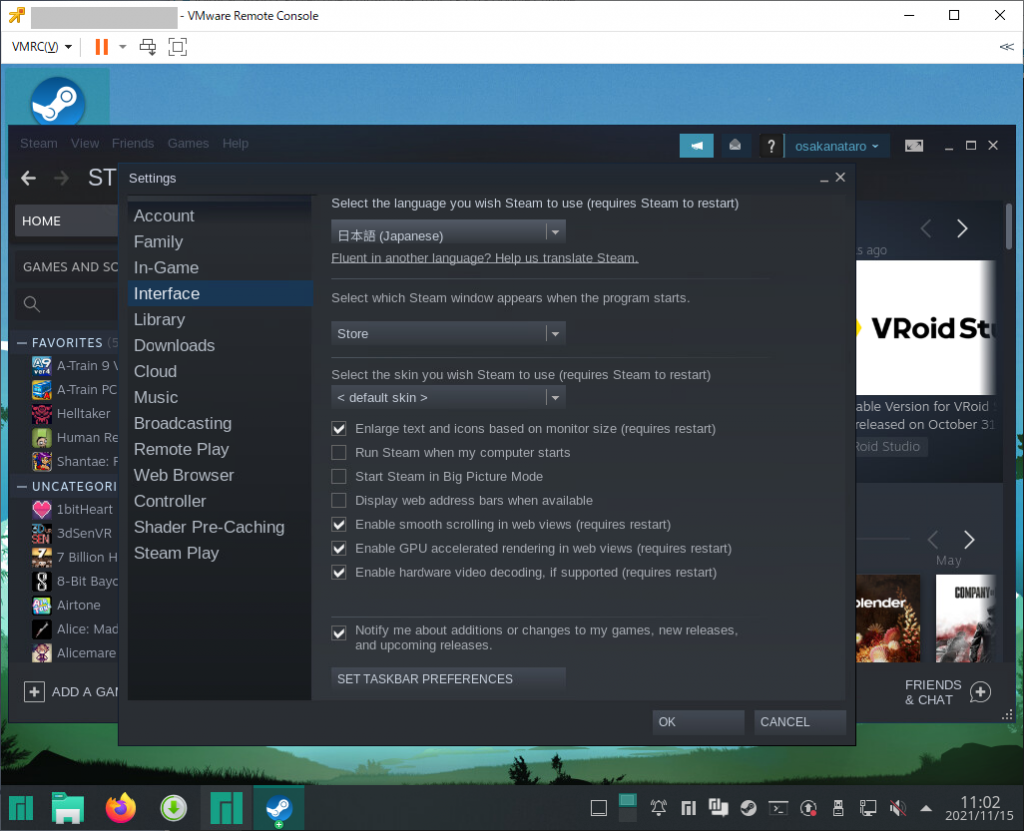Toggle Enable smooth scrolling in web views

339,525
